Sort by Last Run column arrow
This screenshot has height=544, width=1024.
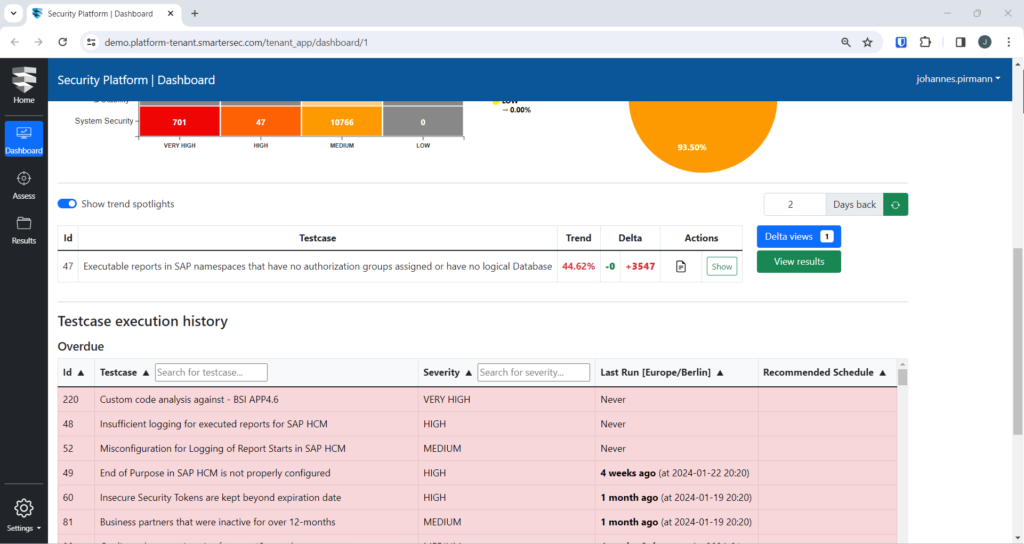[720, 373]
